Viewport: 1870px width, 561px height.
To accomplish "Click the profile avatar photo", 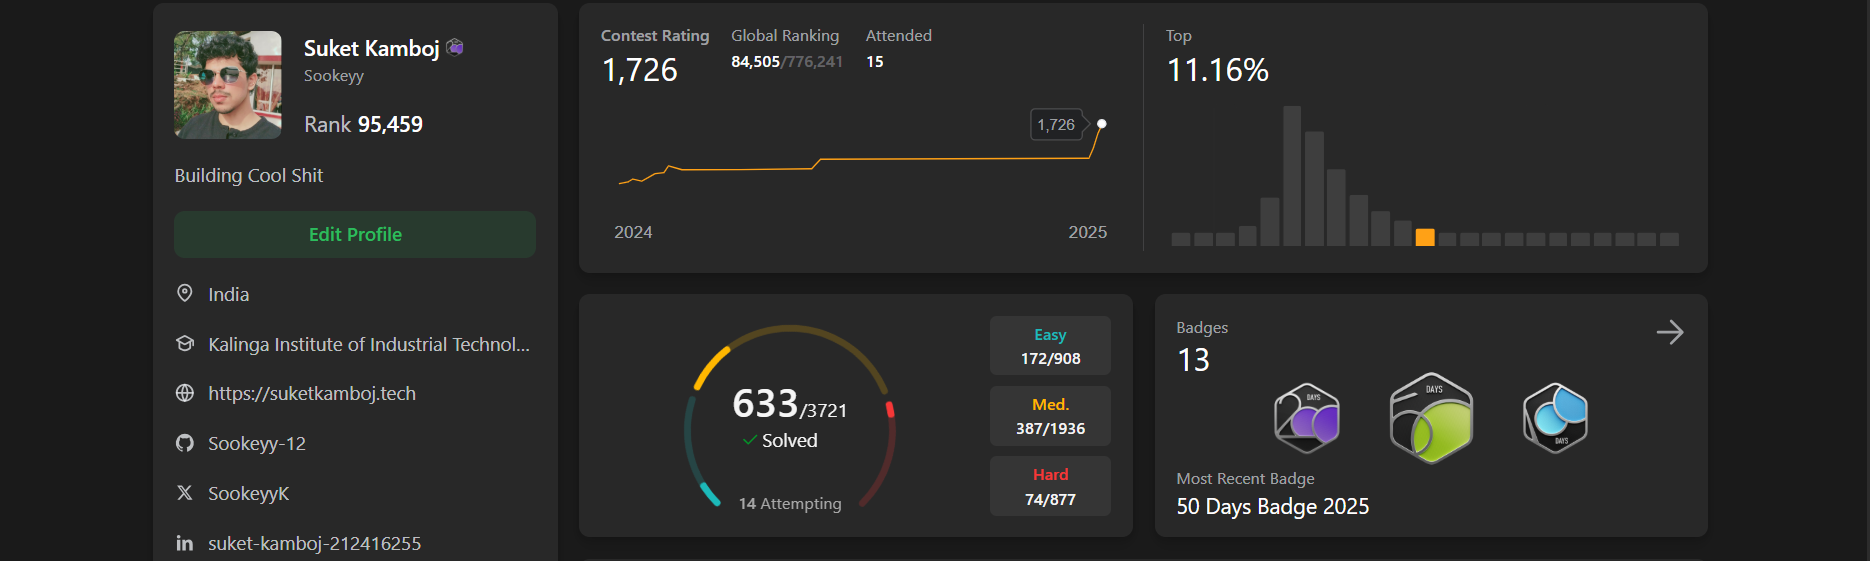I will pyautogui.click(x=228, y=85).
